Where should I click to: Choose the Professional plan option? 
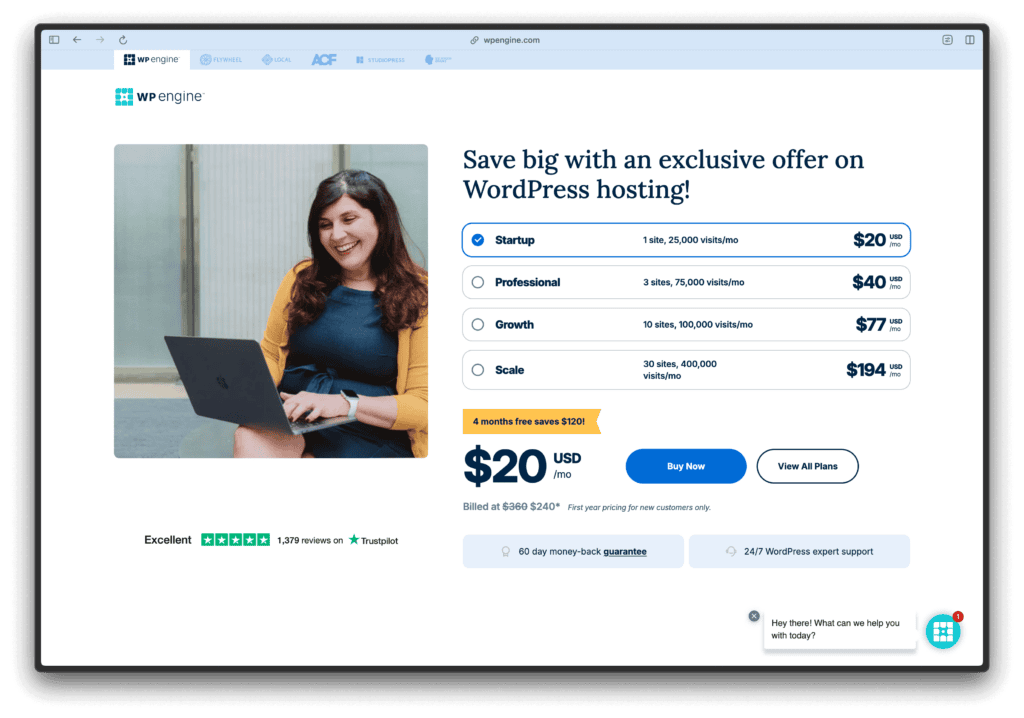click(686, 282)
